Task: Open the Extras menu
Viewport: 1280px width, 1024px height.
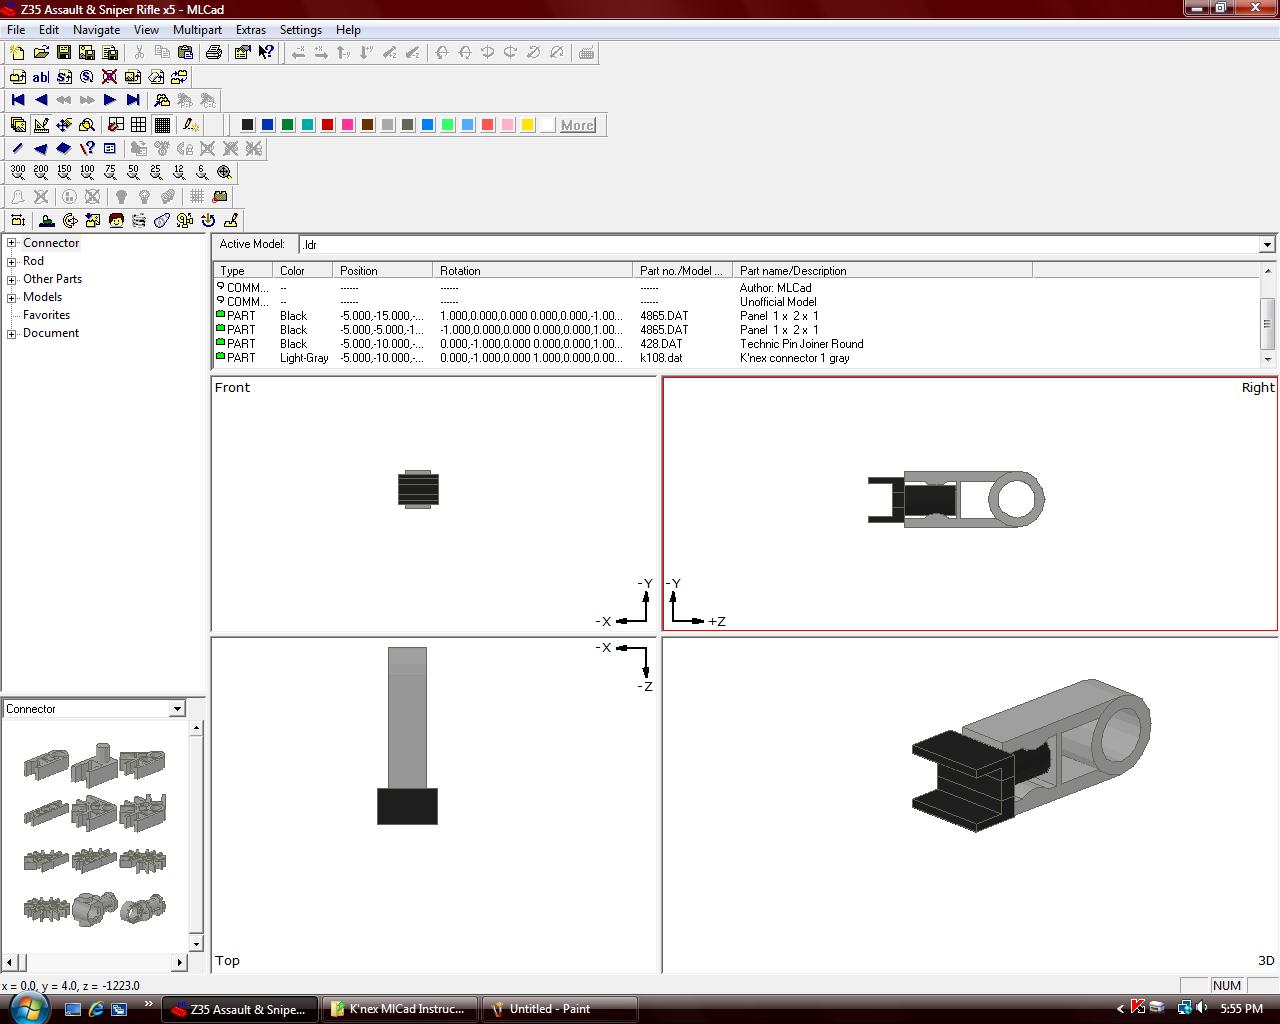Action: coord(251,30)
